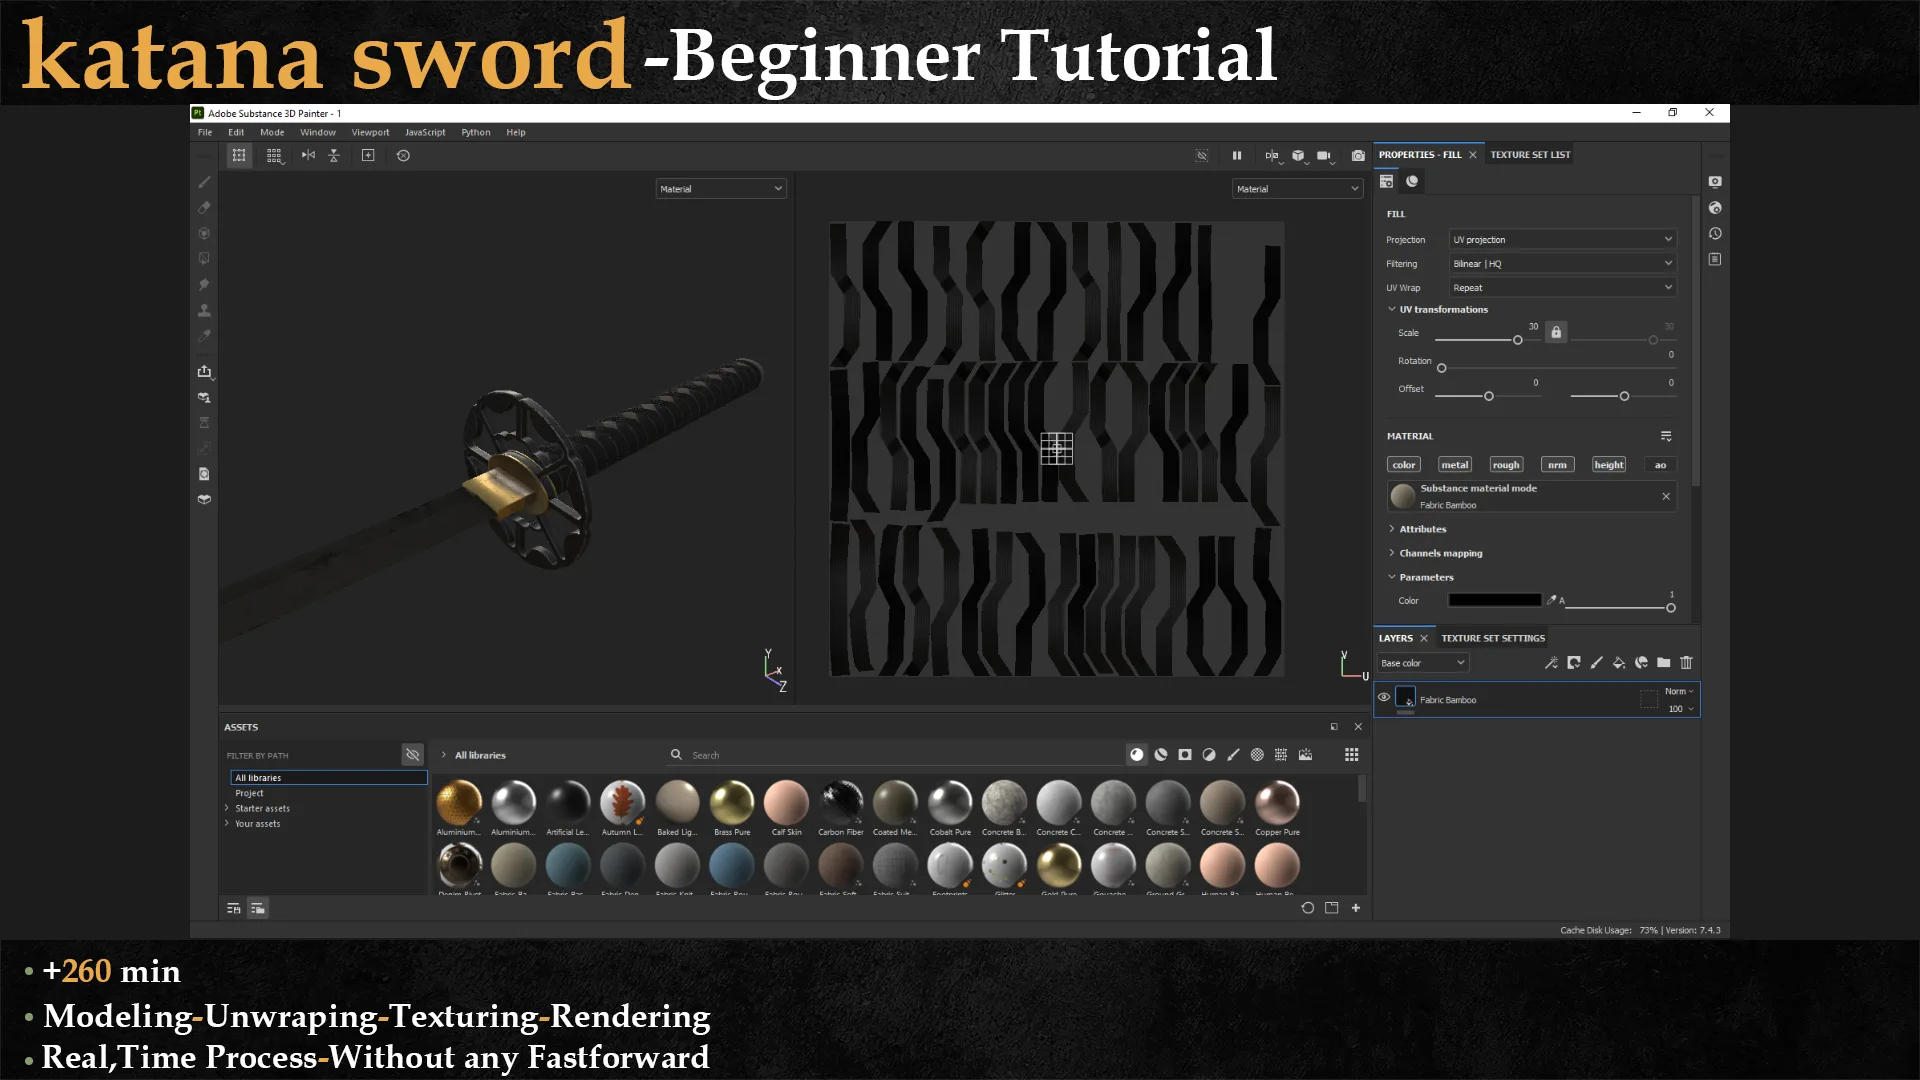
Task: Switch to the TEXTURE SET SETTINGS tab
Action: click(1492, 637)
